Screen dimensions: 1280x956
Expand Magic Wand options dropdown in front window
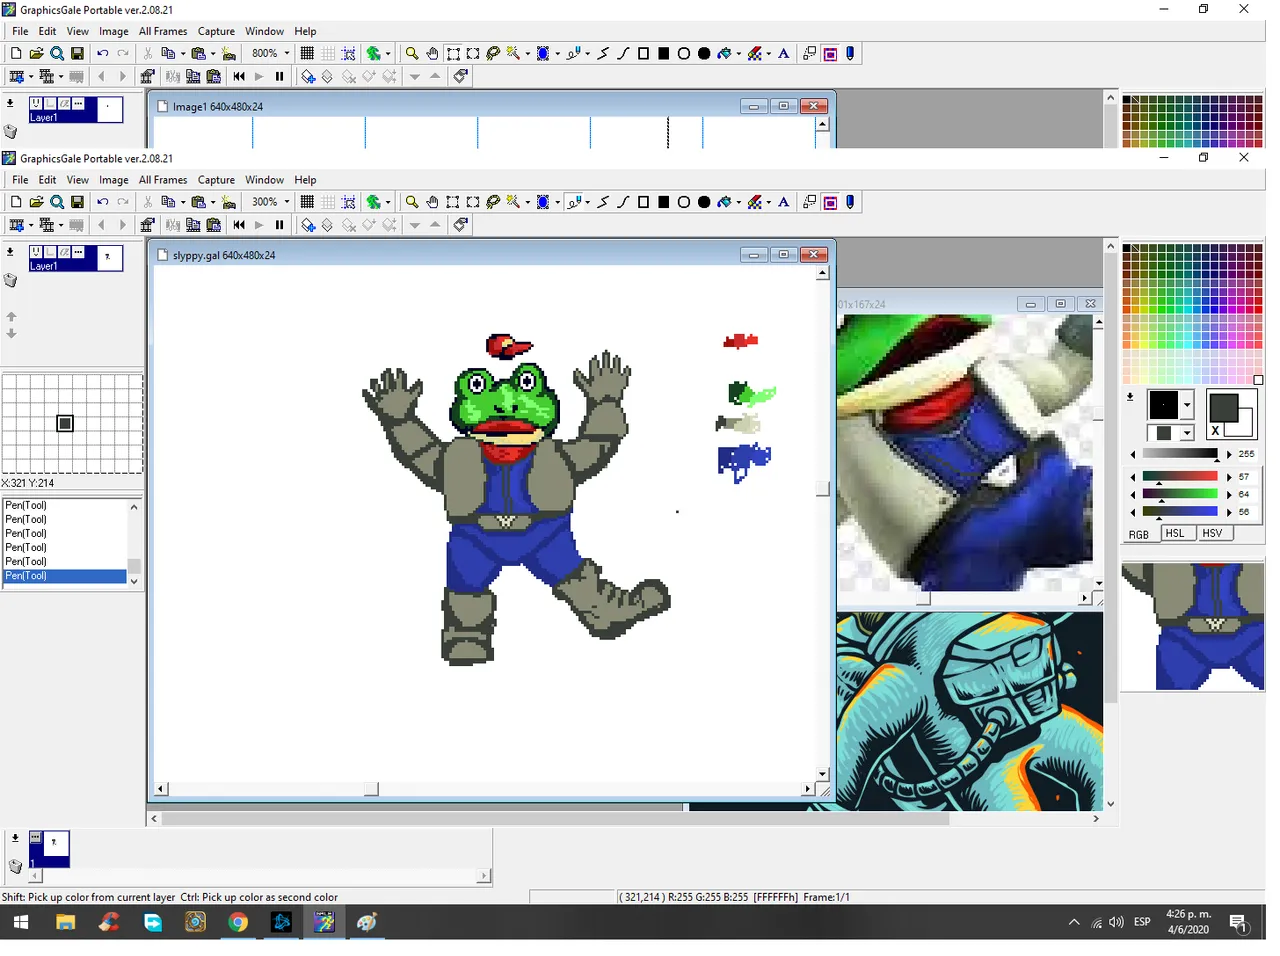[x=527, y=202]
